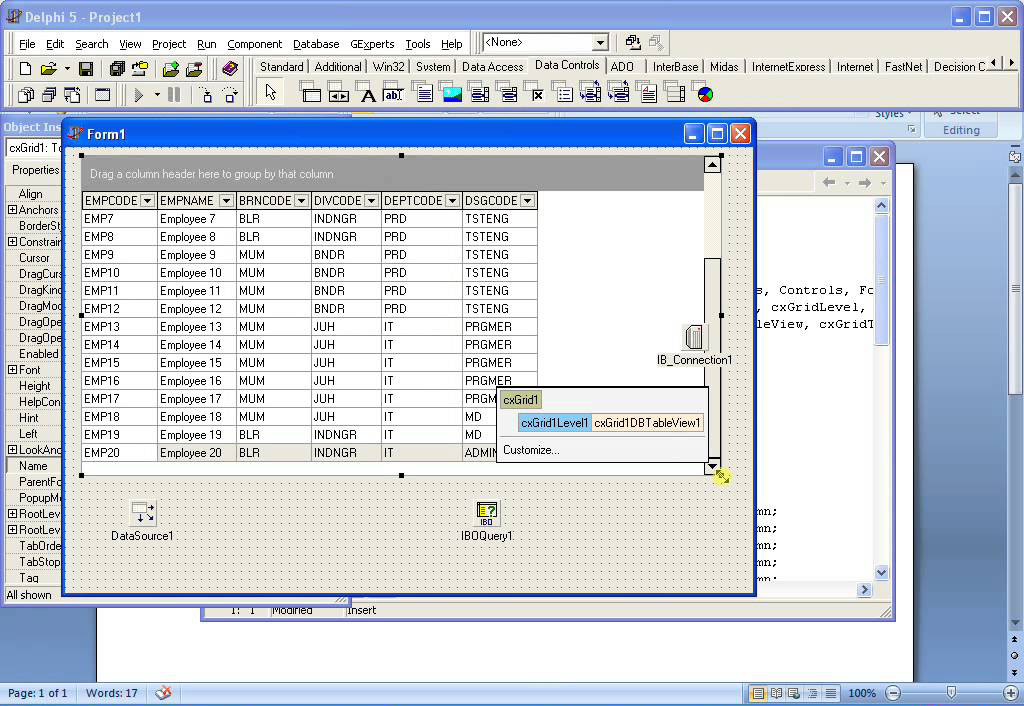Image resolution: width=1024 pixels, height=706 pixels.
Task: Switch to Outline view in Word
Action: (x=812, y=694)
